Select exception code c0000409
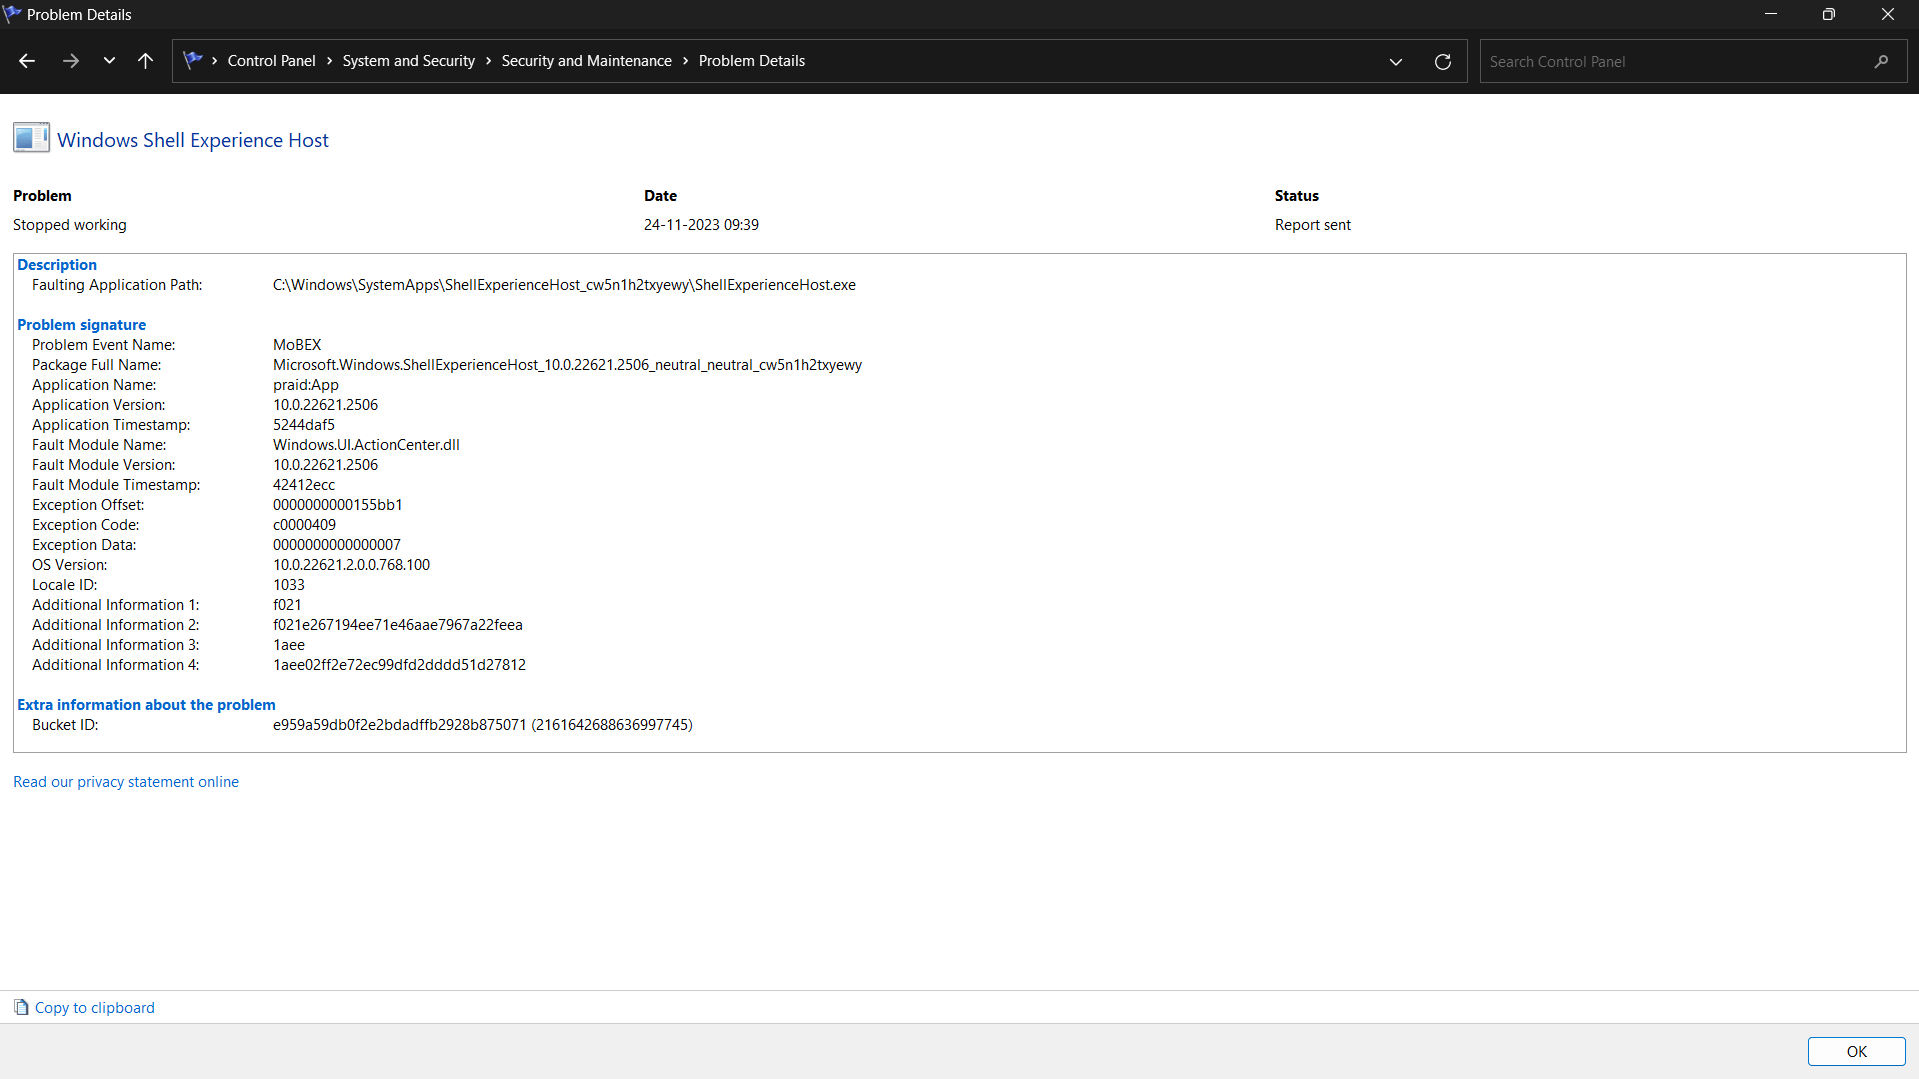This screenshot has height=1079, width=1919. pyautogui.click(x=304, y=525)
